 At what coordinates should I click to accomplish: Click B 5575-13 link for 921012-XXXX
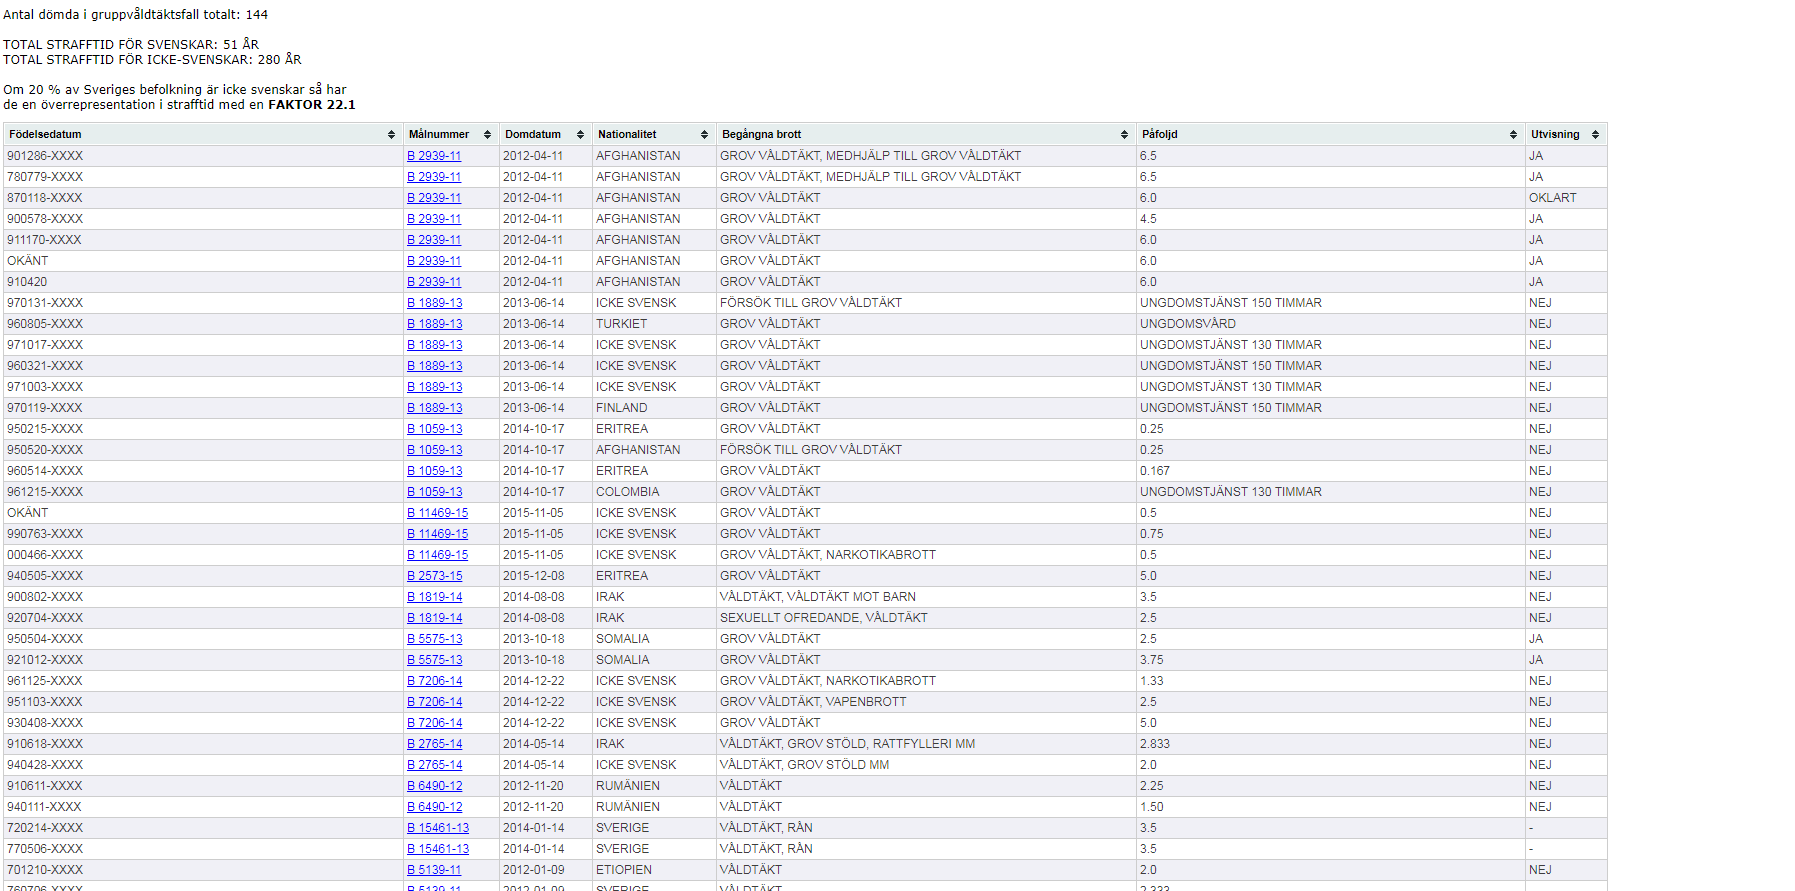point(434,660)
